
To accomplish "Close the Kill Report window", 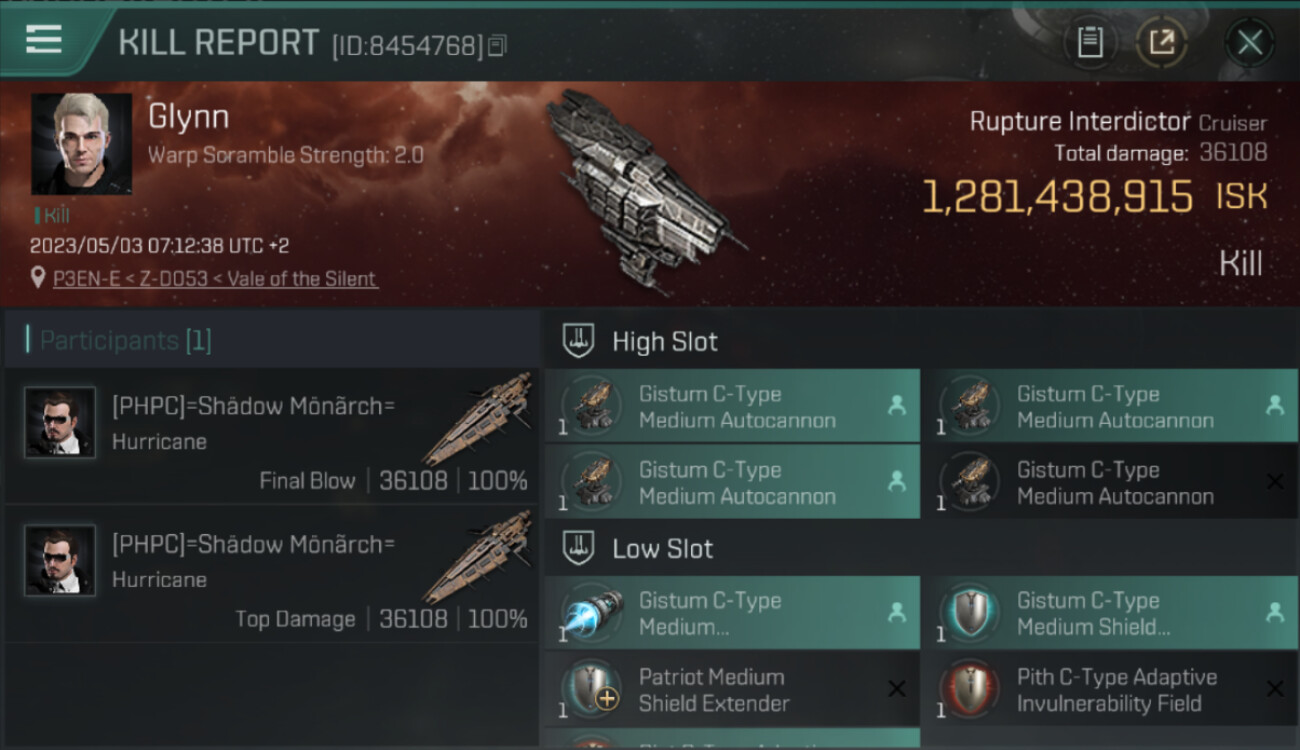I will pyautogui.click(x=1249, y=42).
